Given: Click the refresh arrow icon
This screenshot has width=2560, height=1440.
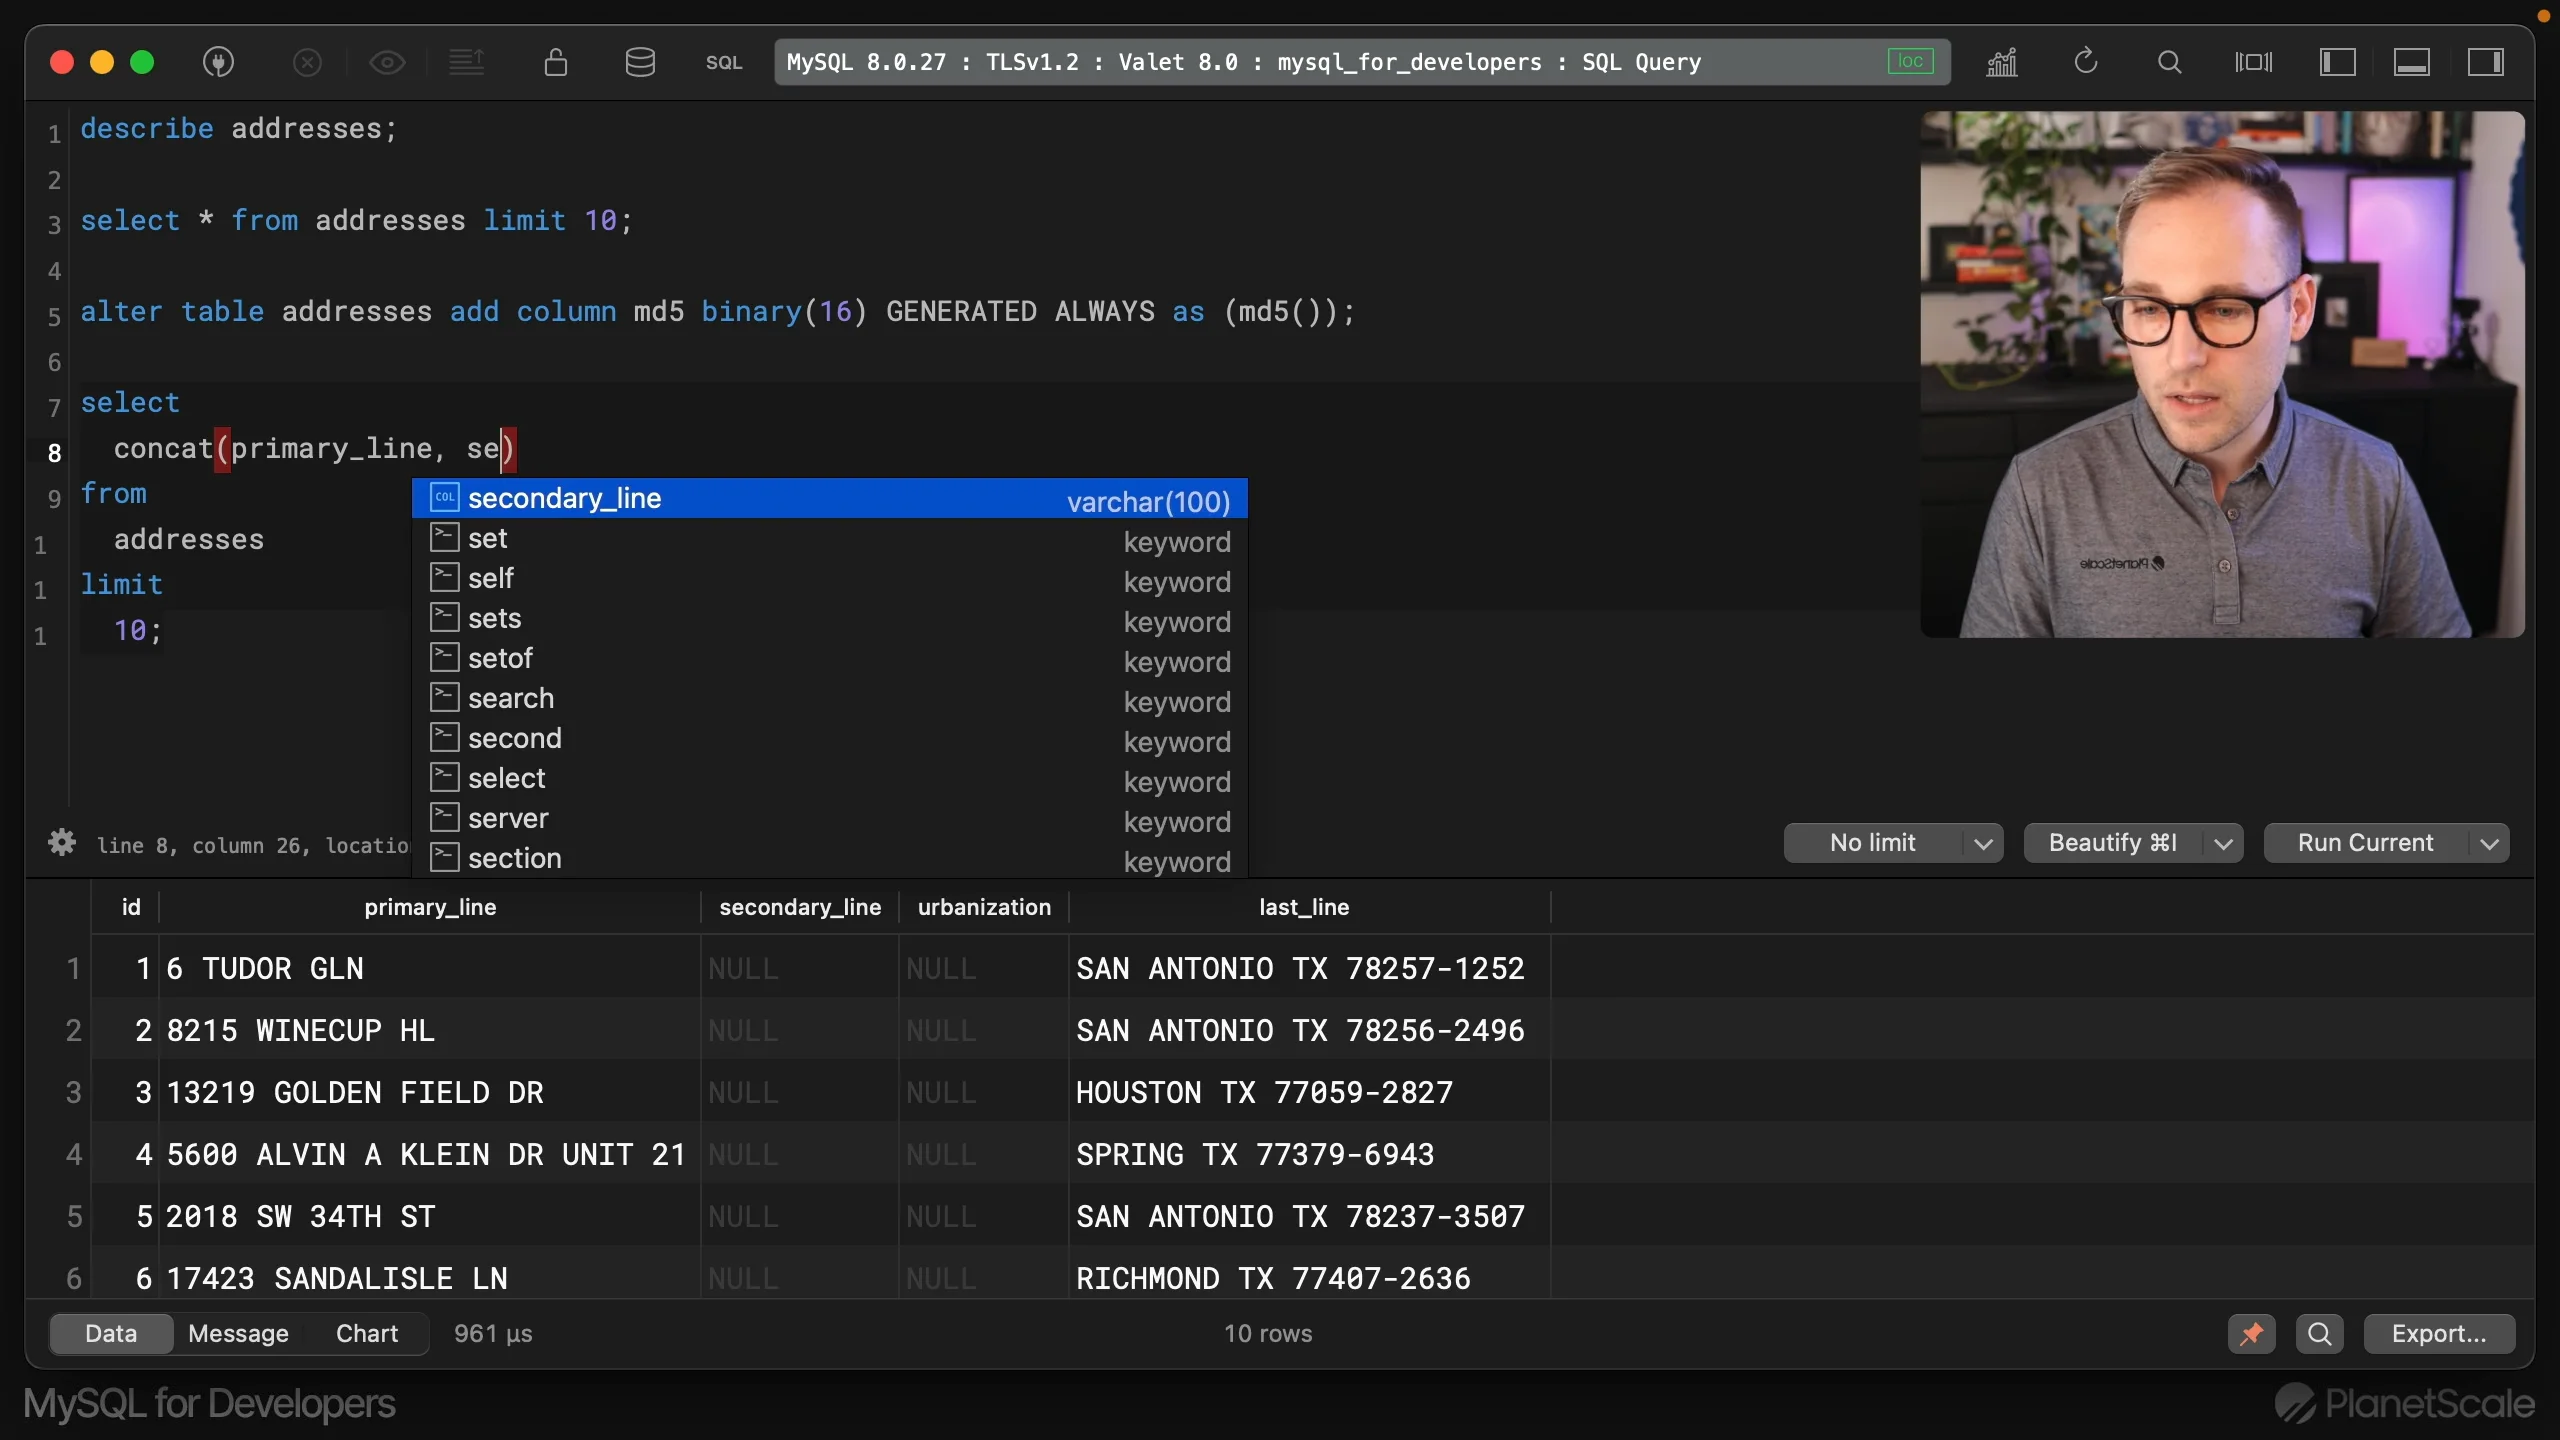Looking at the screenshot, I should click(2085, 62).
